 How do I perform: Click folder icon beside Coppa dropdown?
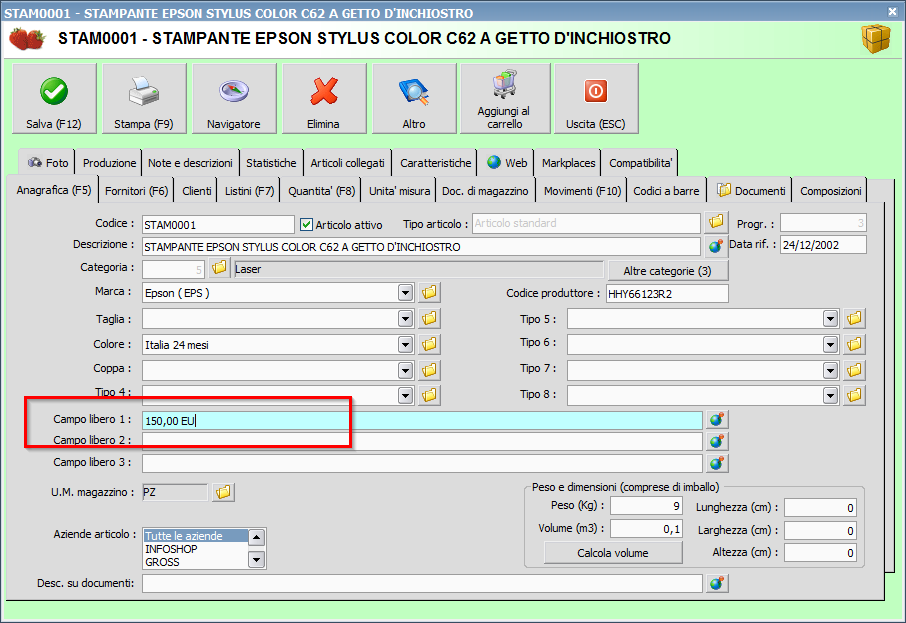(429, 370)
